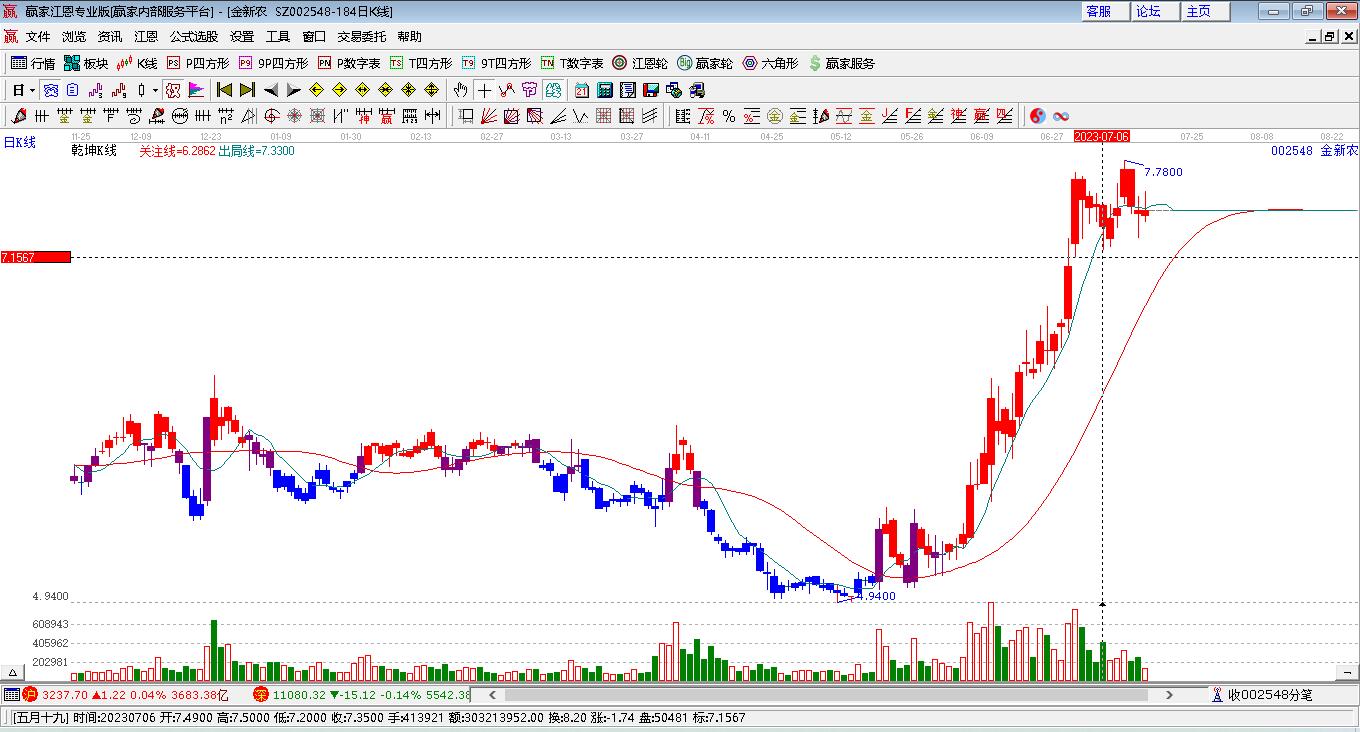Screen dimensions: 1360x732
Task: Select the 2023-07-06 date marker
Action: 1101,136
